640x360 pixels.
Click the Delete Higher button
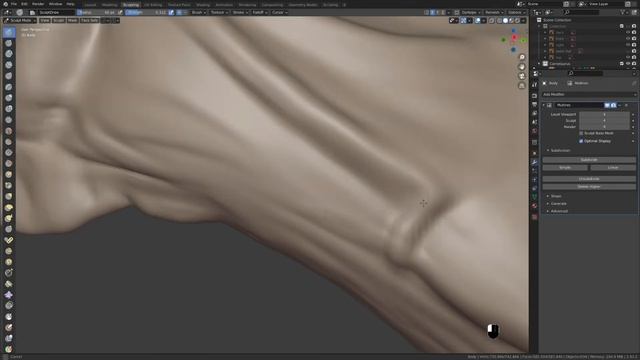point(589,187)
